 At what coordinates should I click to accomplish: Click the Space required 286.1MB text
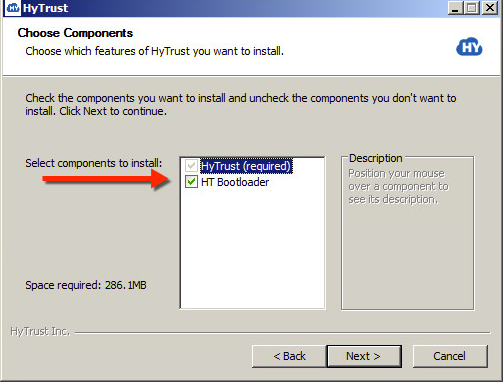(x=86, y=285)
